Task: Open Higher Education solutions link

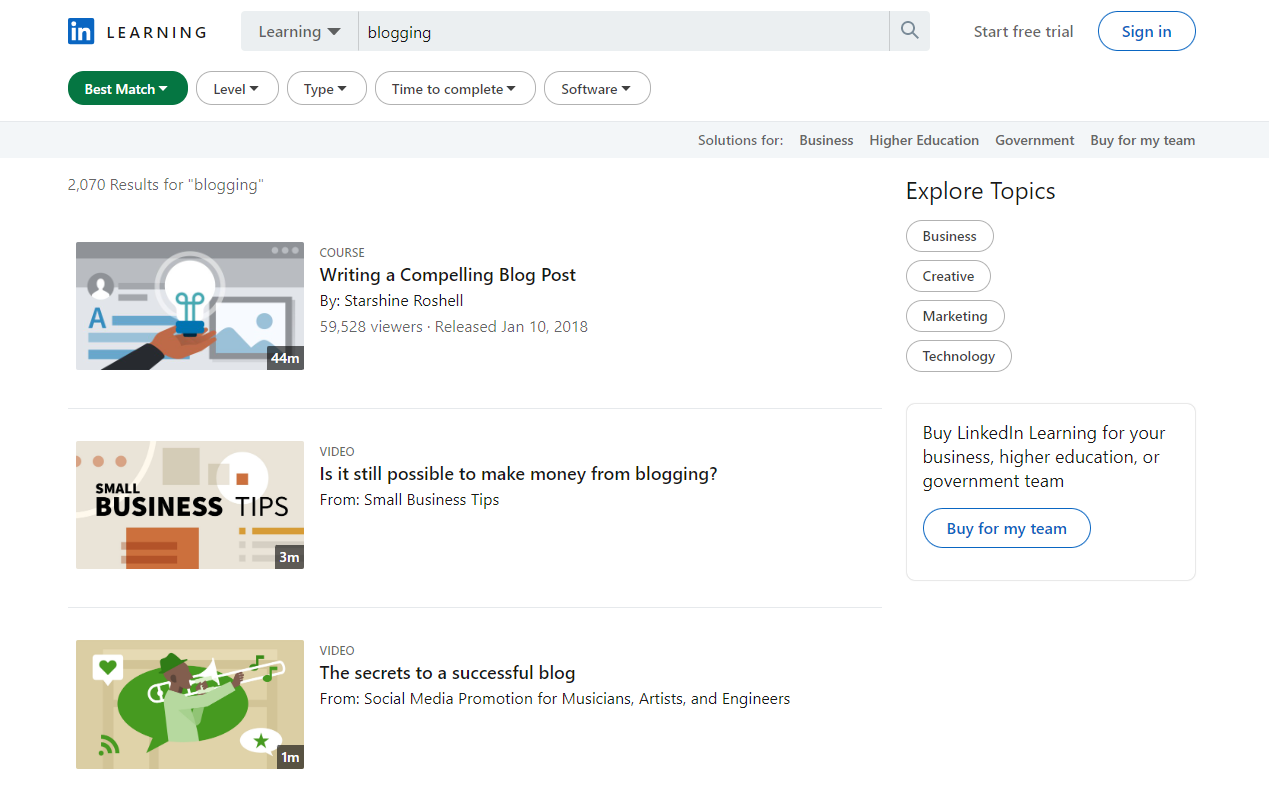Action: [924, 140]
